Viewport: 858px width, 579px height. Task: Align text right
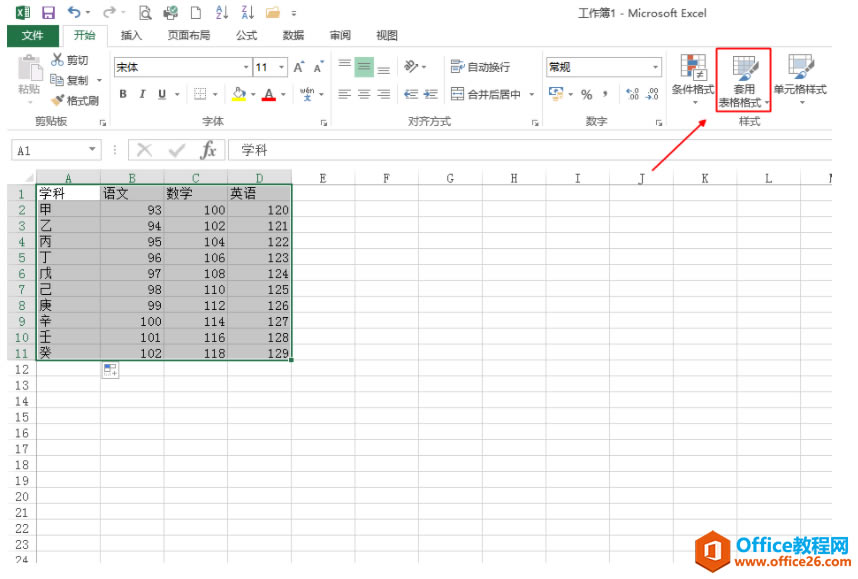pyautogui.click(x=384, y=94)
